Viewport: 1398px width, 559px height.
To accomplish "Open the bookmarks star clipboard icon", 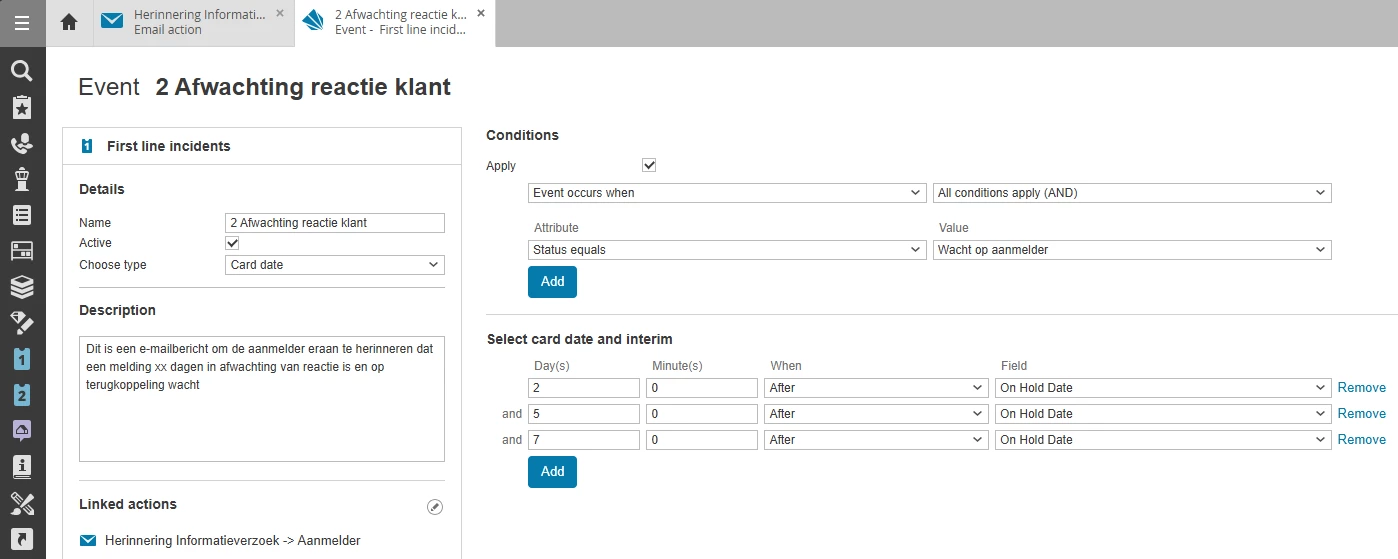I will (22, 108).
